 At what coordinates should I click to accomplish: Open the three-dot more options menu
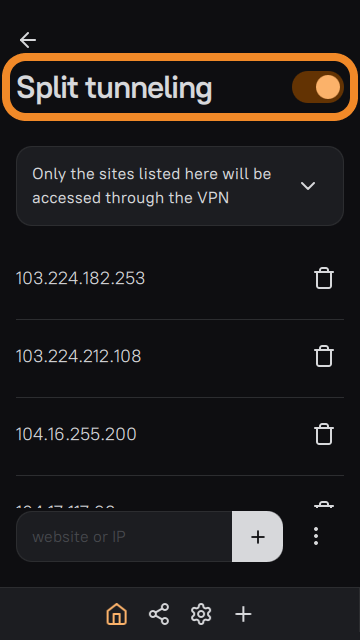click(x=316, y=536)
